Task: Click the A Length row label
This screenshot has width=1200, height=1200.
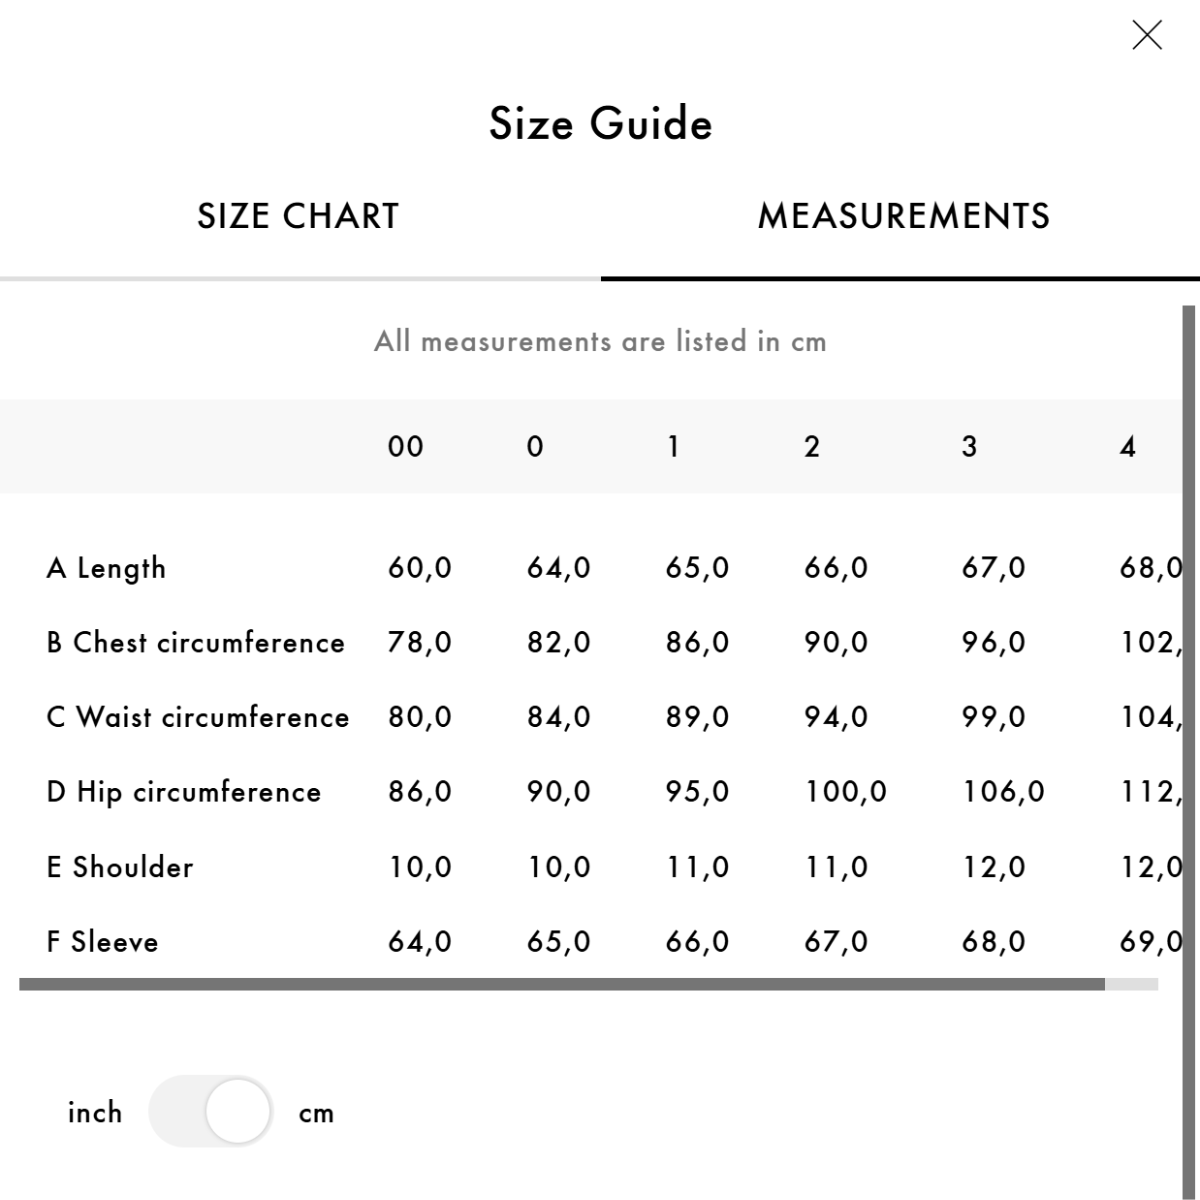Action: 106,568
